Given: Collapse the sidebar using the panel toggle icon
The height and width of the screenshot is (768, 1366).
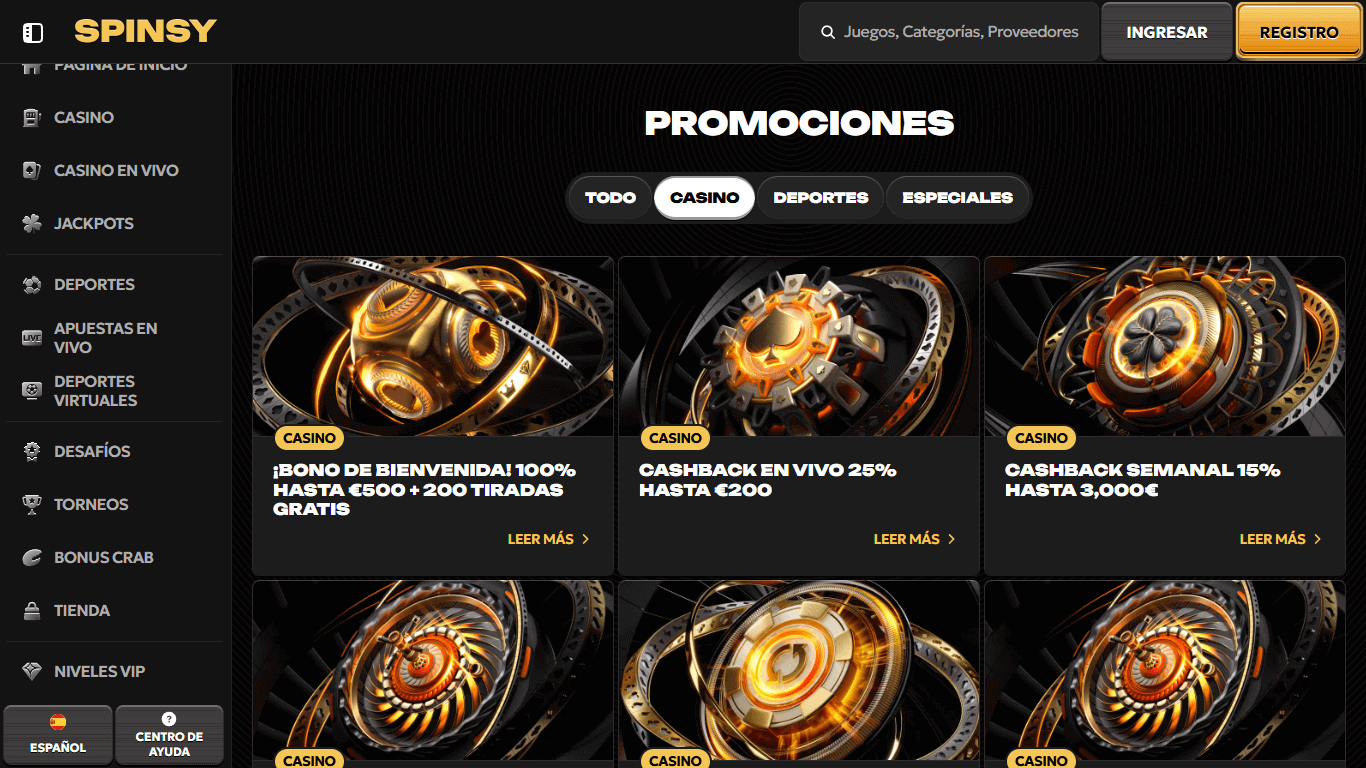Looking at the screenshot, I should click(x=33, y=33).
